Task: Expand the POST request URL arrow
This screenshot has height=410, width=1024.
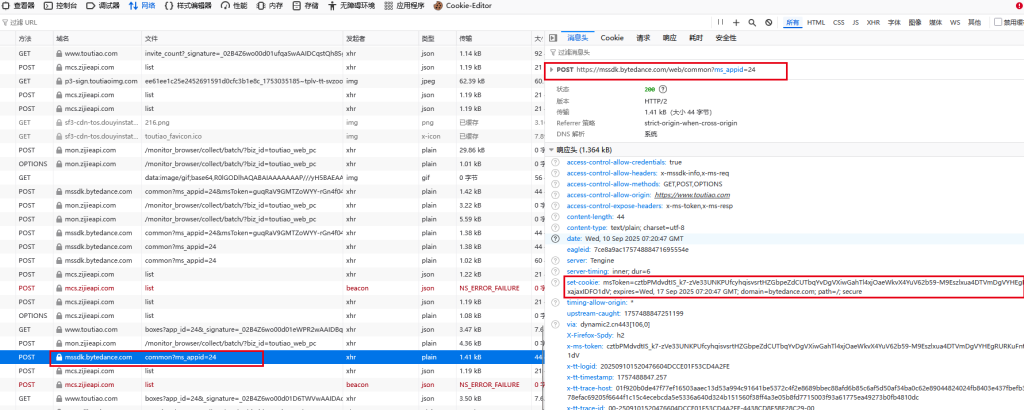Action: pyautogui.click(x=551, y=70)
